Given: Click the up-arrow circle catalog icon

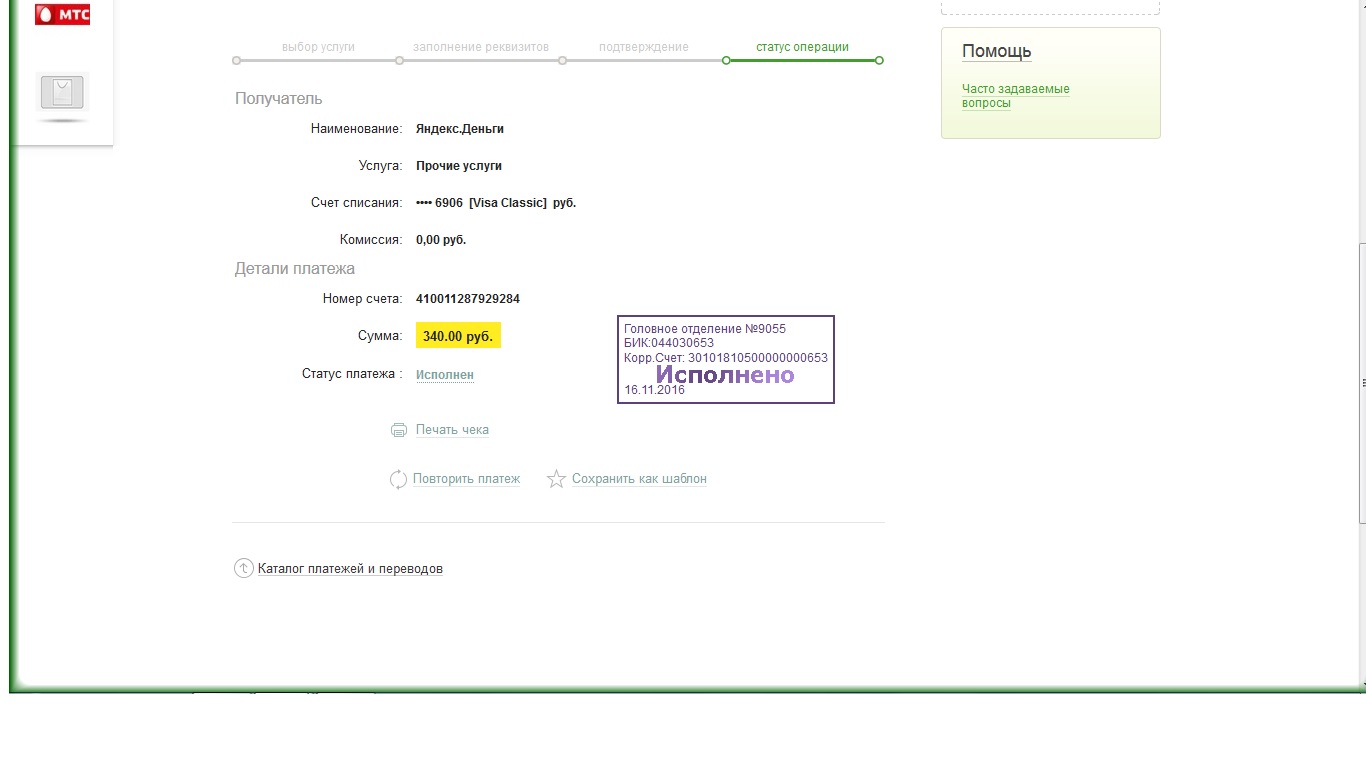Looking at the screenshot, I should point(243,568).
